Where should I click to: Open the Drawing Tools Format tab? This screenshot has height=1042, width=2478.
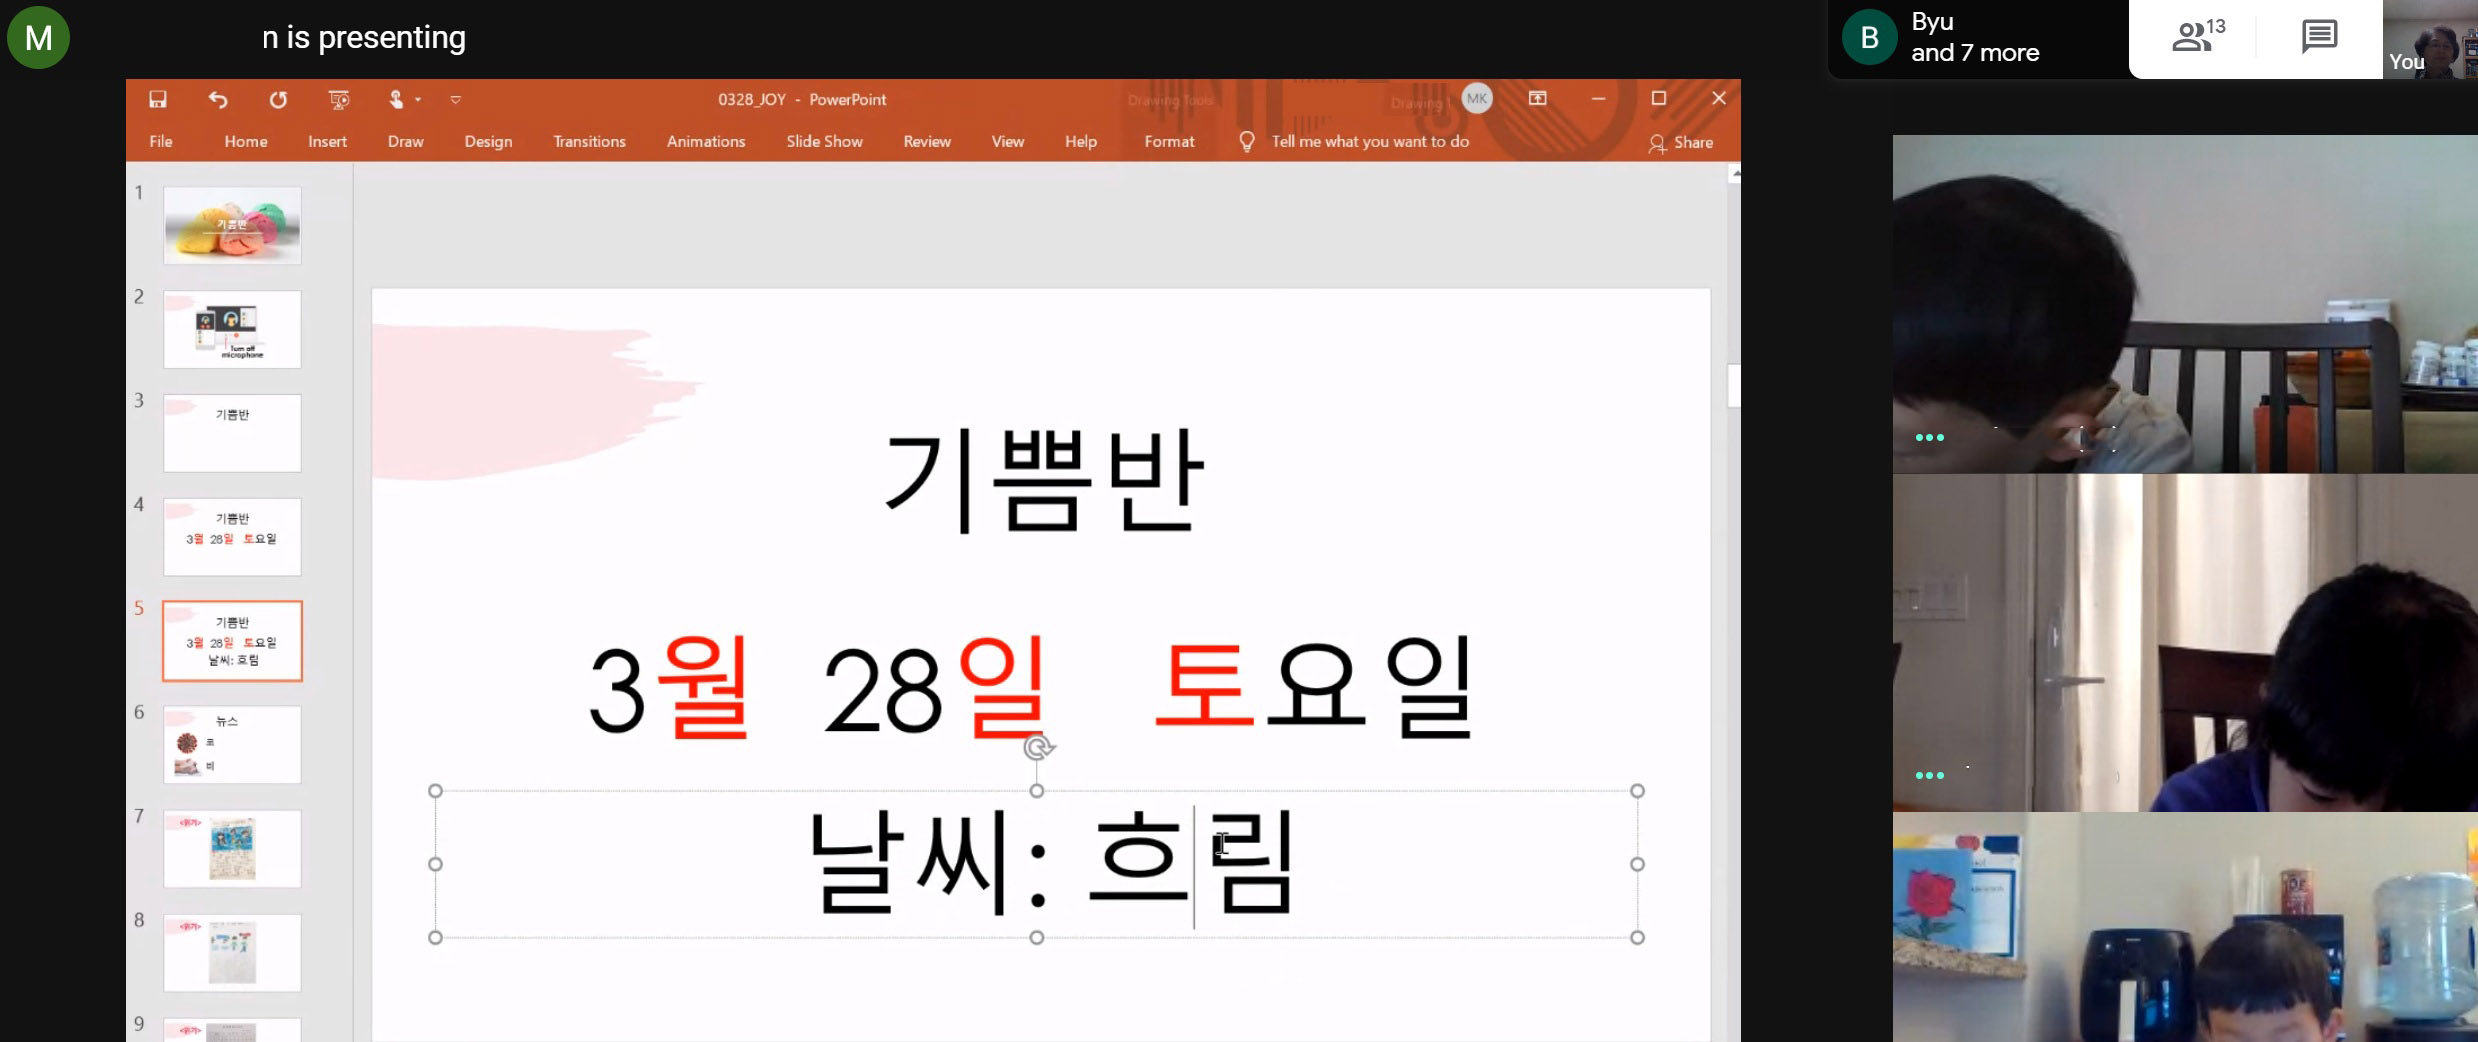1169,142
